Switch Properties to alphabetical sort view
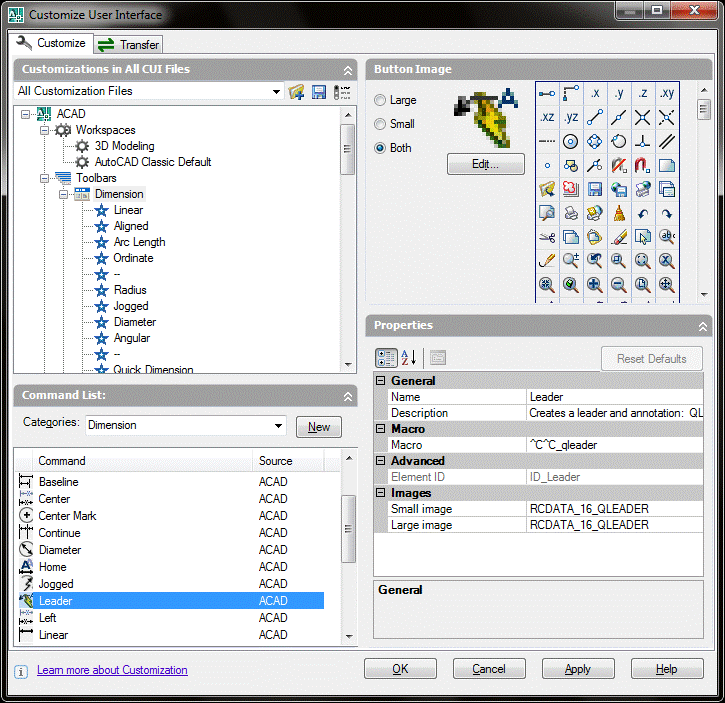Viewport: 725px width, 703px height. pyautogui.click(x=409, y=358)
